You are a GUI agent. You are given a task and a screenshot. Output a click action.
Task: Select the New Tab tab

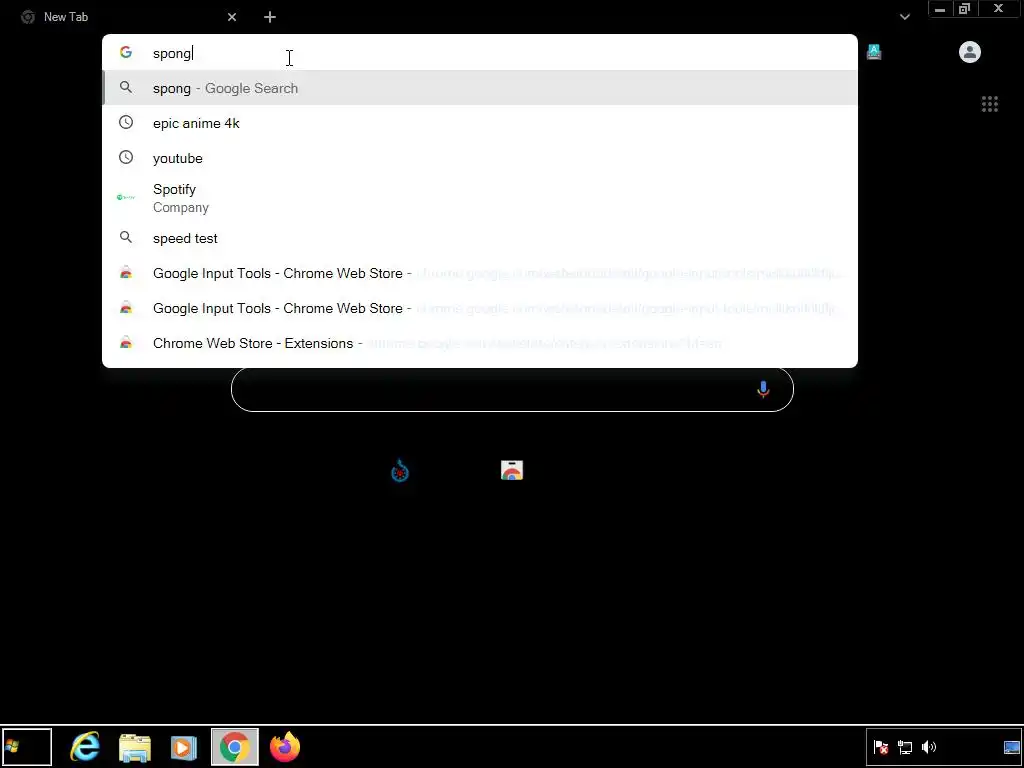point(129,17)
